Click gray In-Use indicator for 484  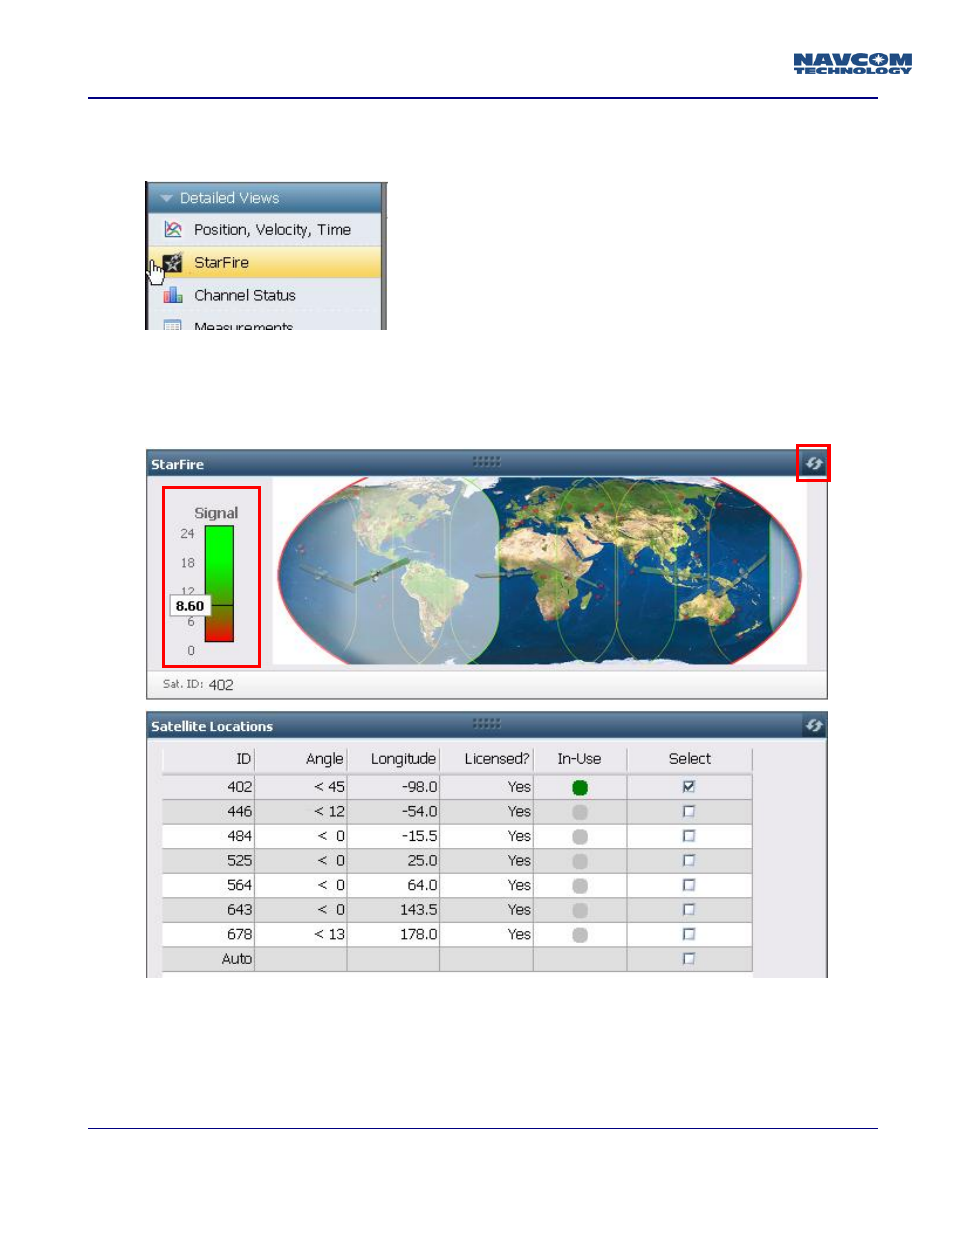[x=580, y=837]
